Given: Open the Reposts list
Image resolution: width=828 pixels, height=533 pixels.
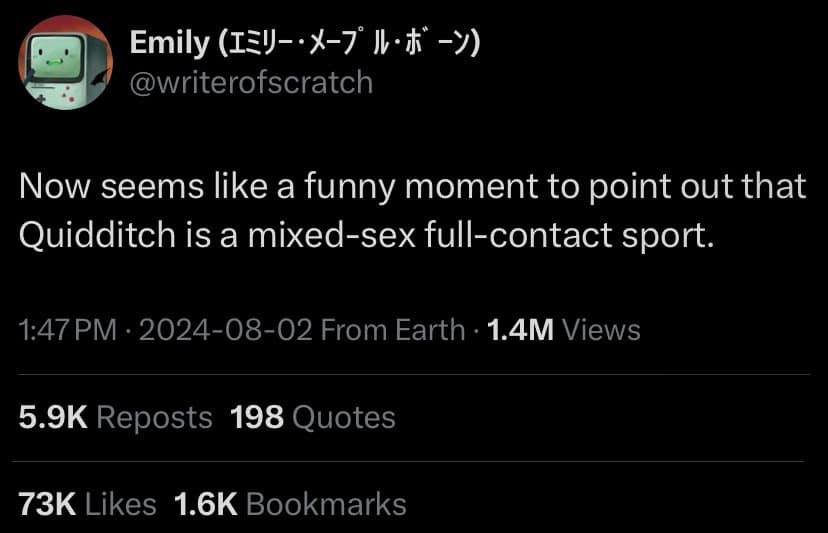Looking at the screenshot, I should [155, 417].
